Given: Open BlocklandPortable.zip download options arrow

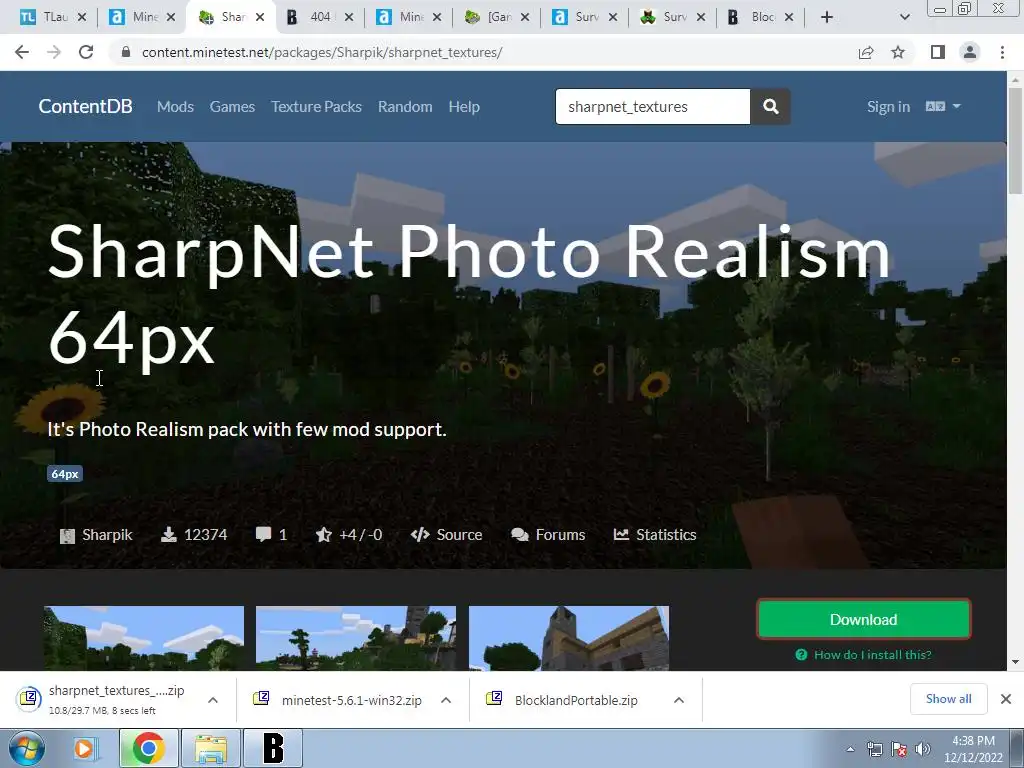Looking at the screenshot, I should tap(679, 700).
